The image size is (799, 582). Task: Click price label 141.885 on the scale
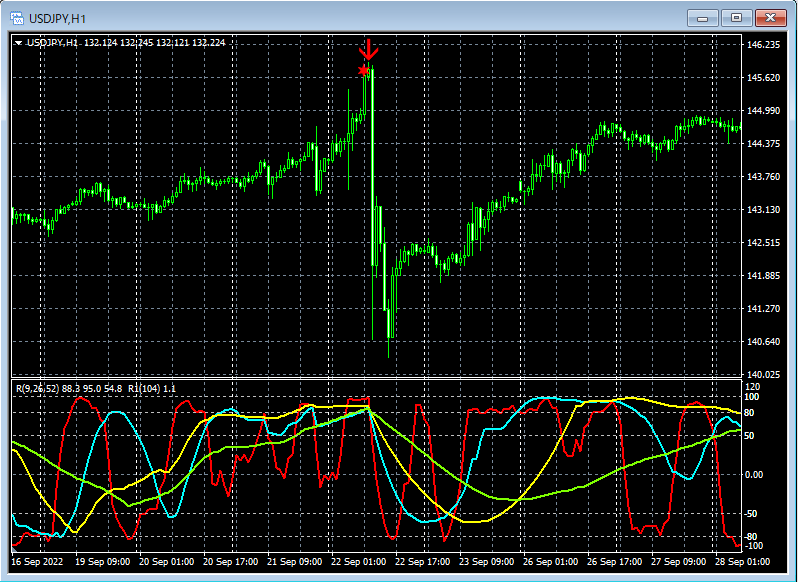[763, 276]
